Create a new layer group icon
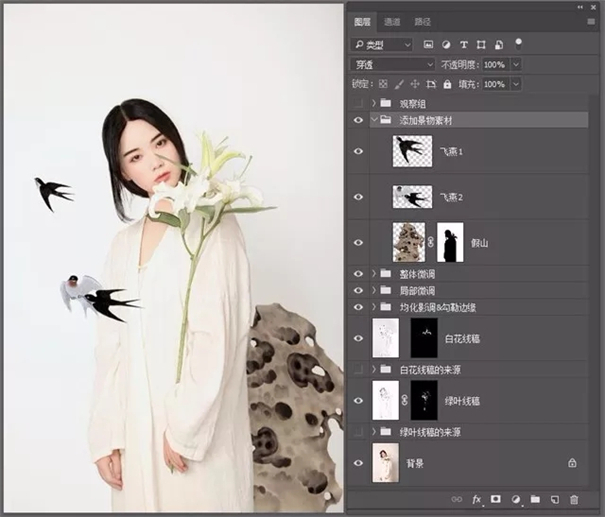 pos(535,498)
